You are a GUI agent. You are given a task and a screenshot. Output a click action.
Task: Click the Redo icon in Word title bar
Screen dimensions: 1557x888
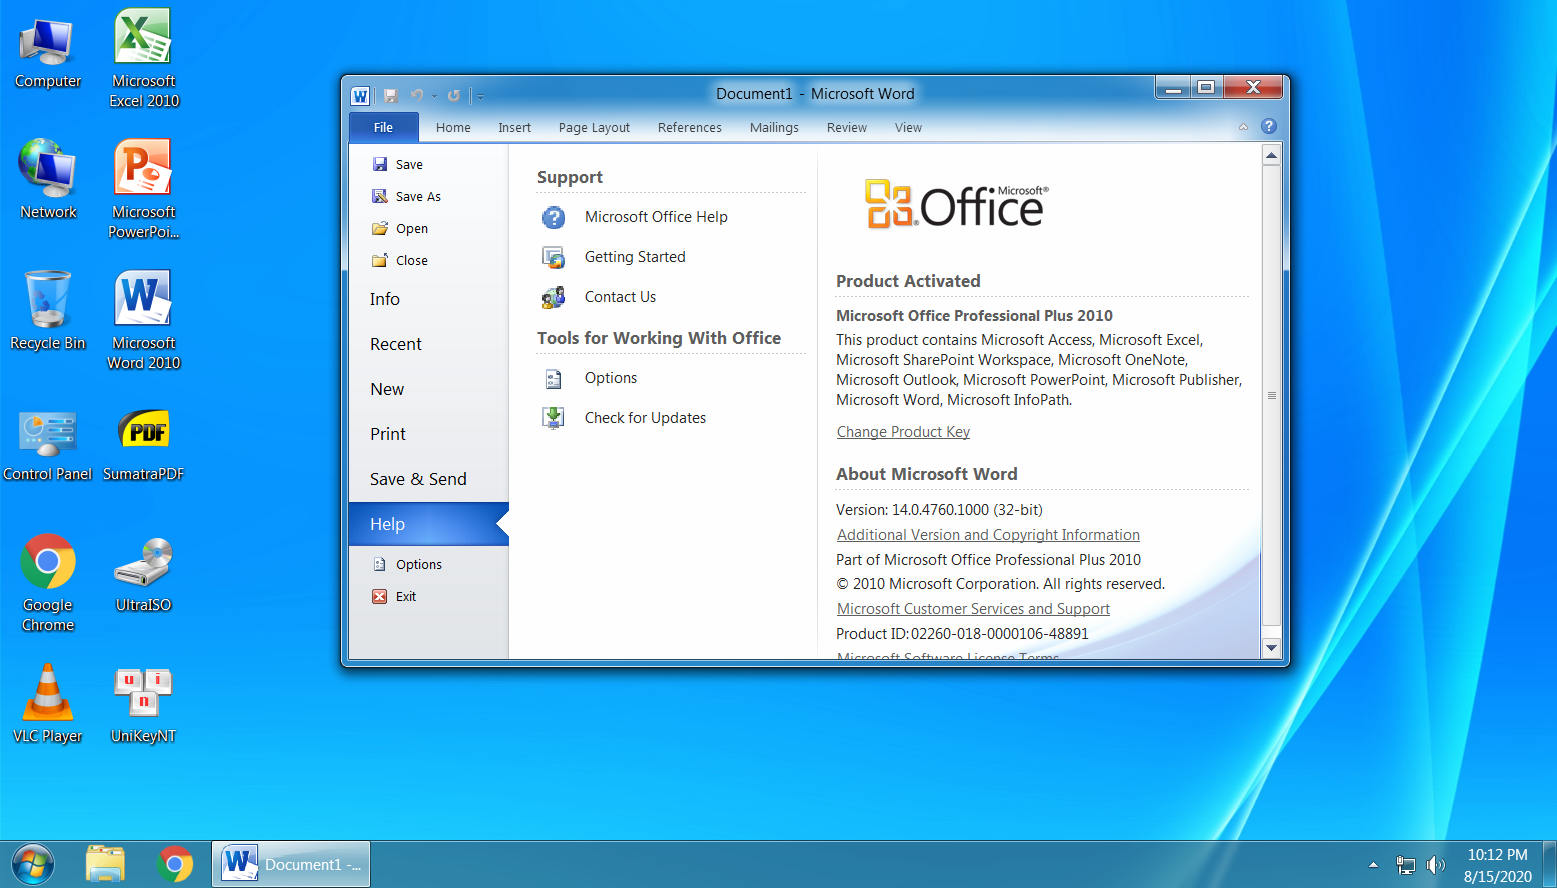(x=454, y=96)
